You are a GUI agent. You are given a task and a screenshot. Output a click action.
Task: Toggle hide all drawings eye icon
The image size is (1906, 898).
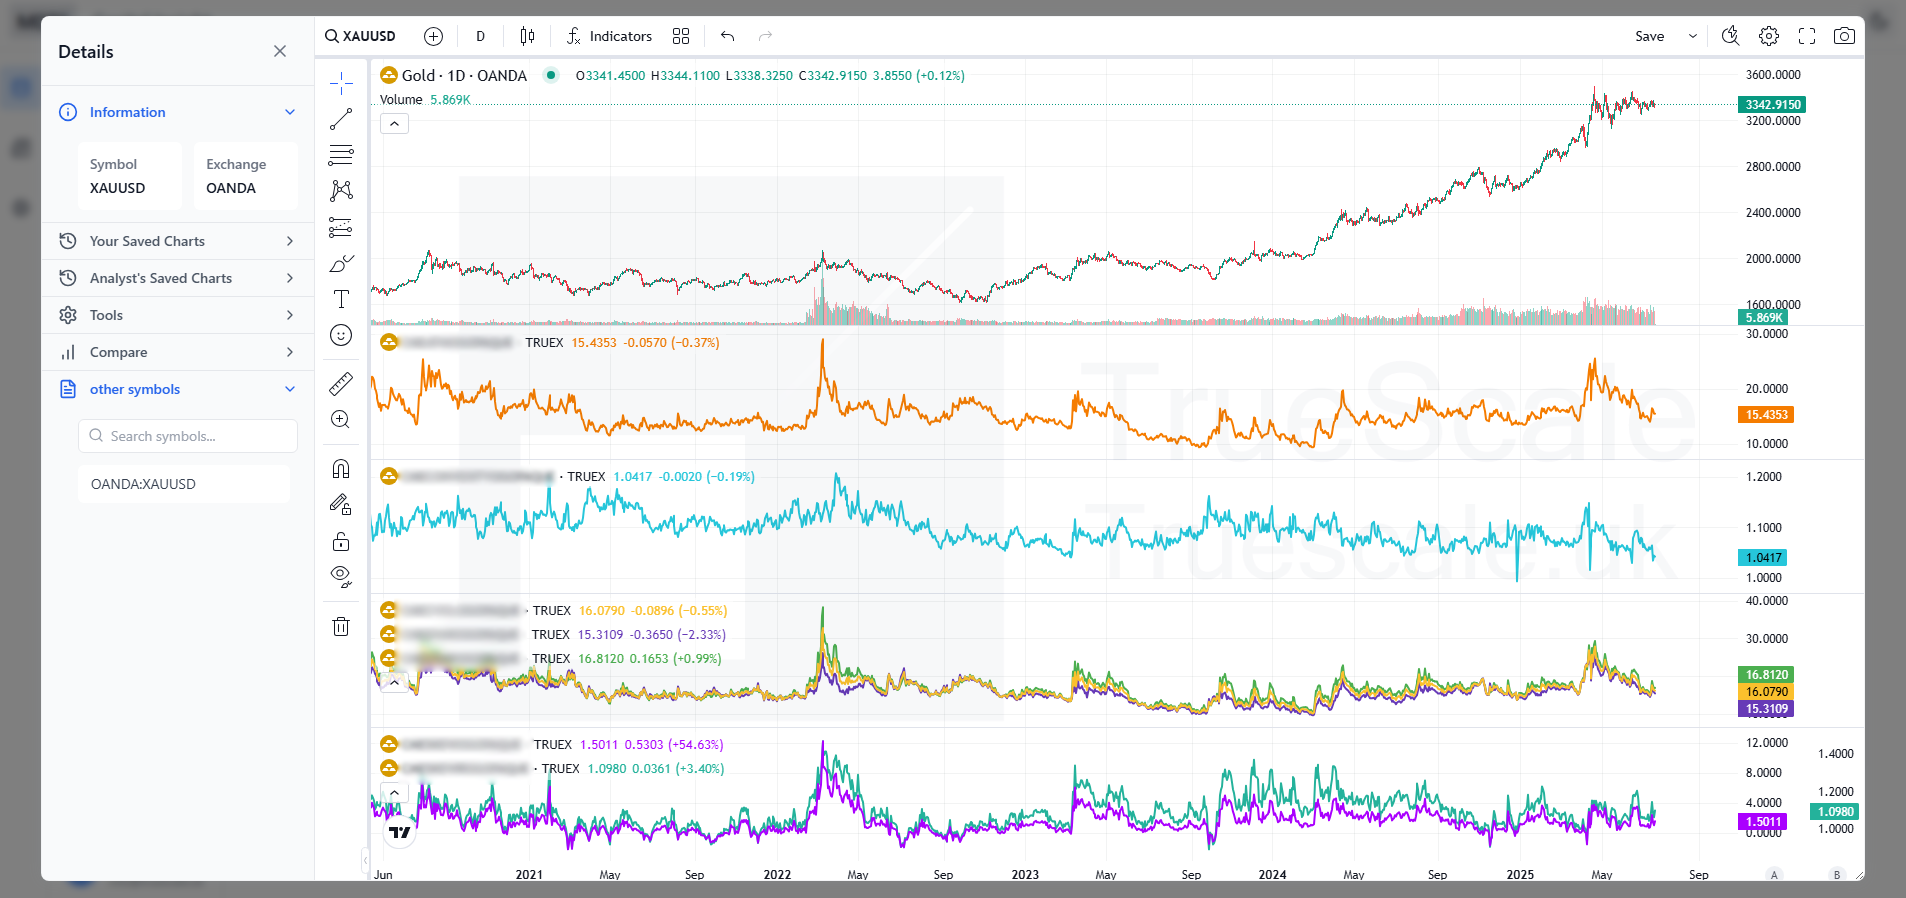(341, 577)
